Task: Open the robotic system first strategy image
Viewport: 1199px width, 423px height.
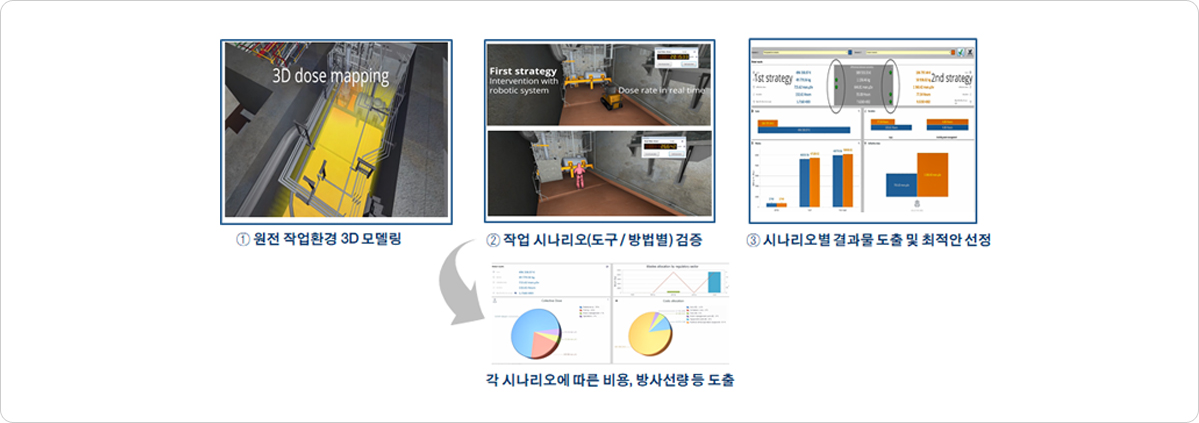Action: 600,83
